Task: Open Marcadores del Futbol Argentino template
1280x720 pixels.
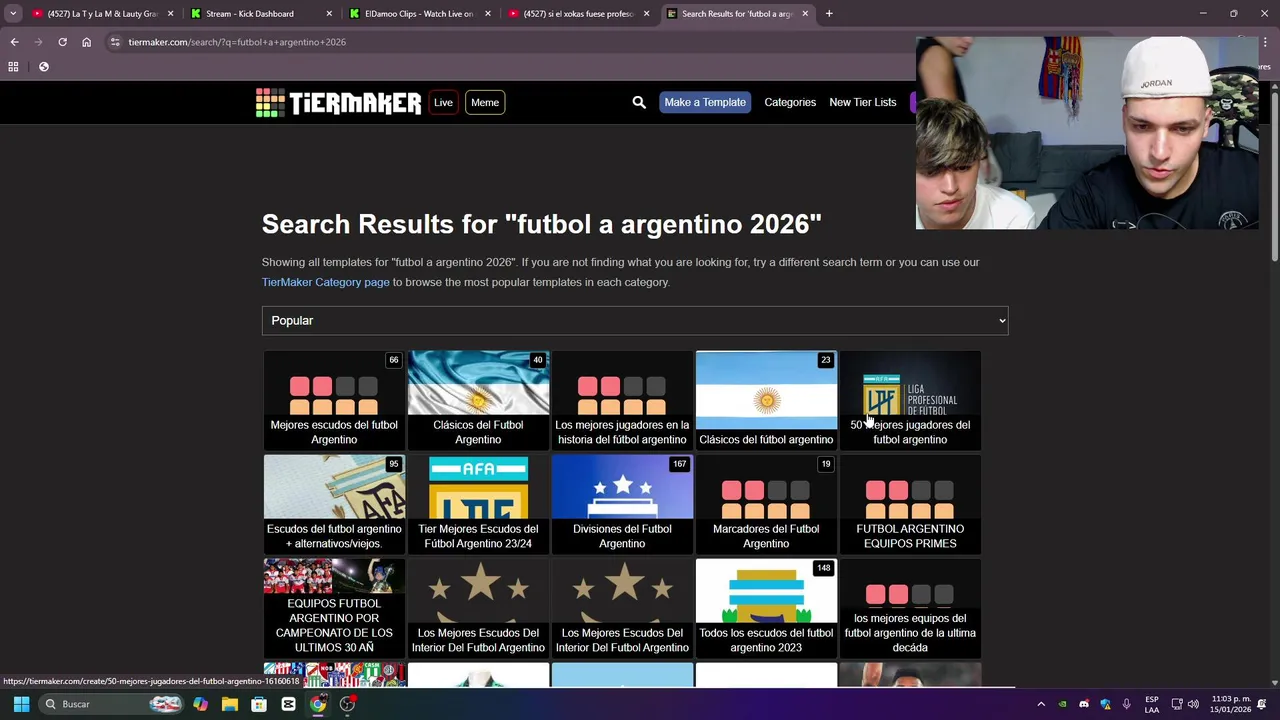Action: [766, 503]
